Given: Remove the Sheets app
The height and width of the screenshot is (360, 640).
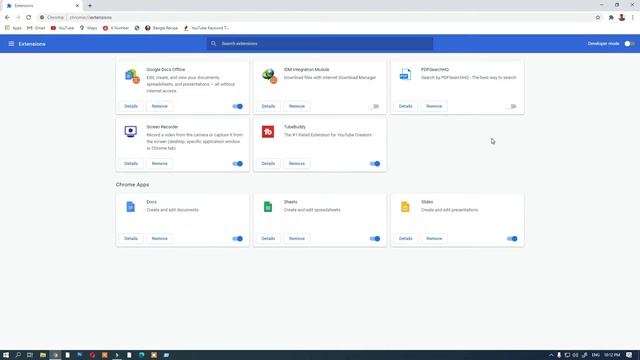Looking at the screenshot, I should [297, 239].
